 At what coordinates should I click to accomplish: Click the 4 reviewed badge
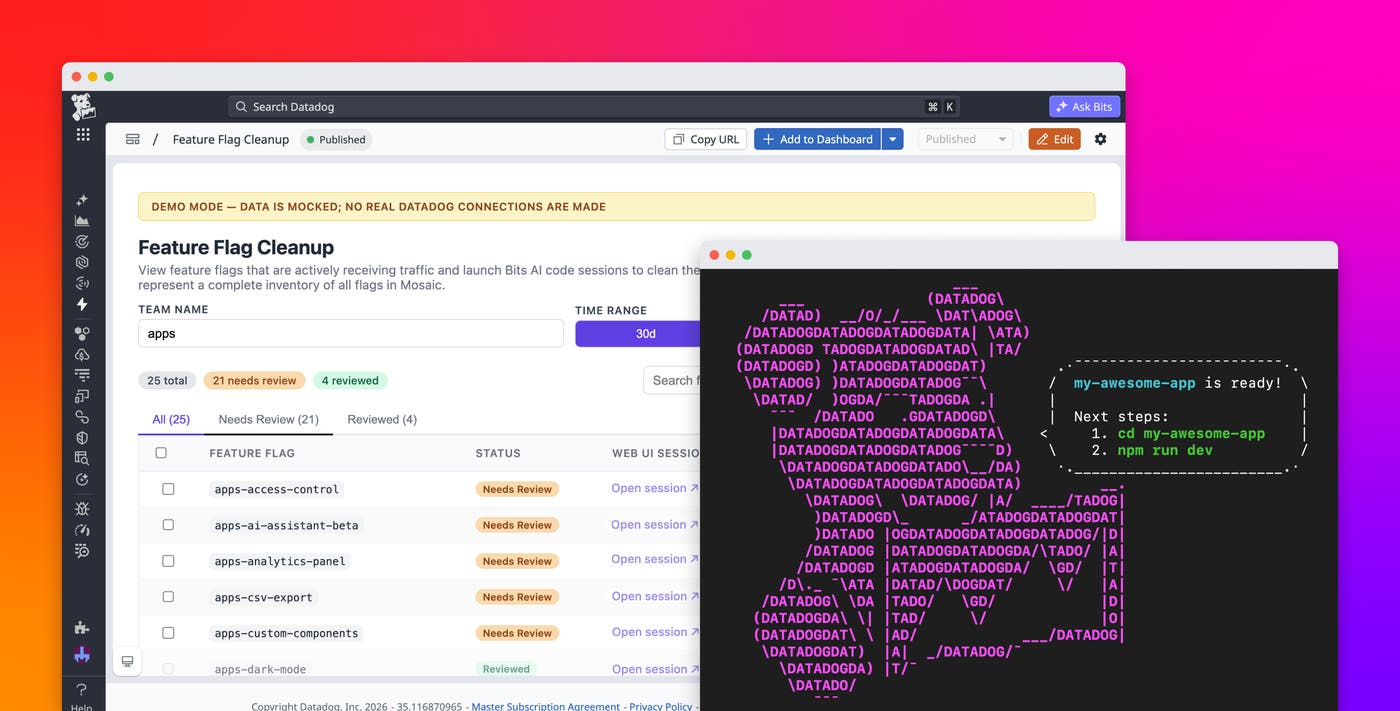click(350, 380)
